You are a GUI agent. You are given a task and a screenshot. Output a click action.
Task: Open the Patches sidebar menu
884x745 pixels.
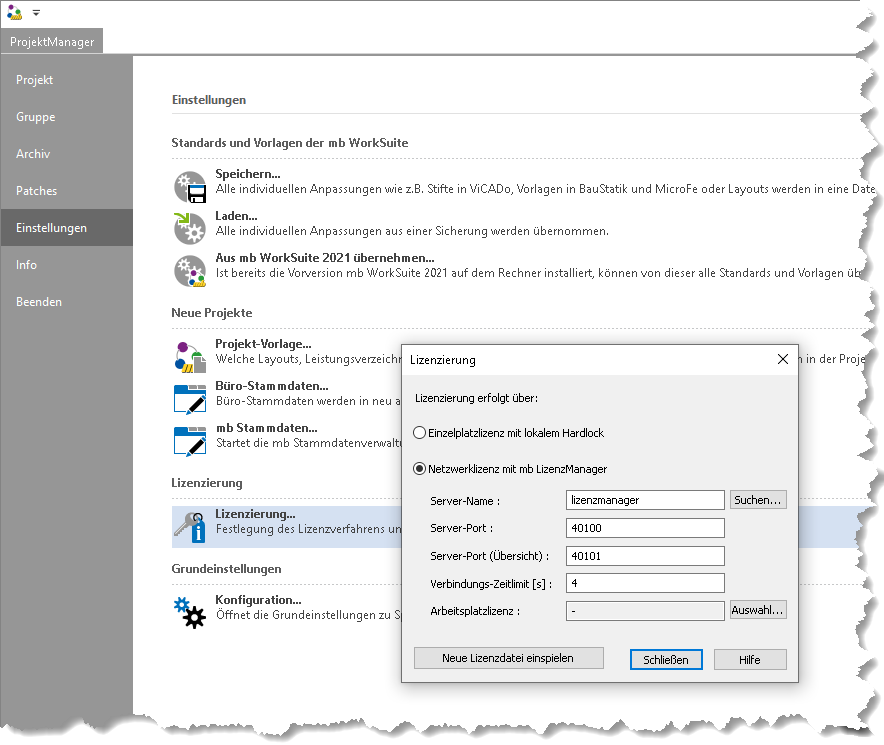click(67, 191)
